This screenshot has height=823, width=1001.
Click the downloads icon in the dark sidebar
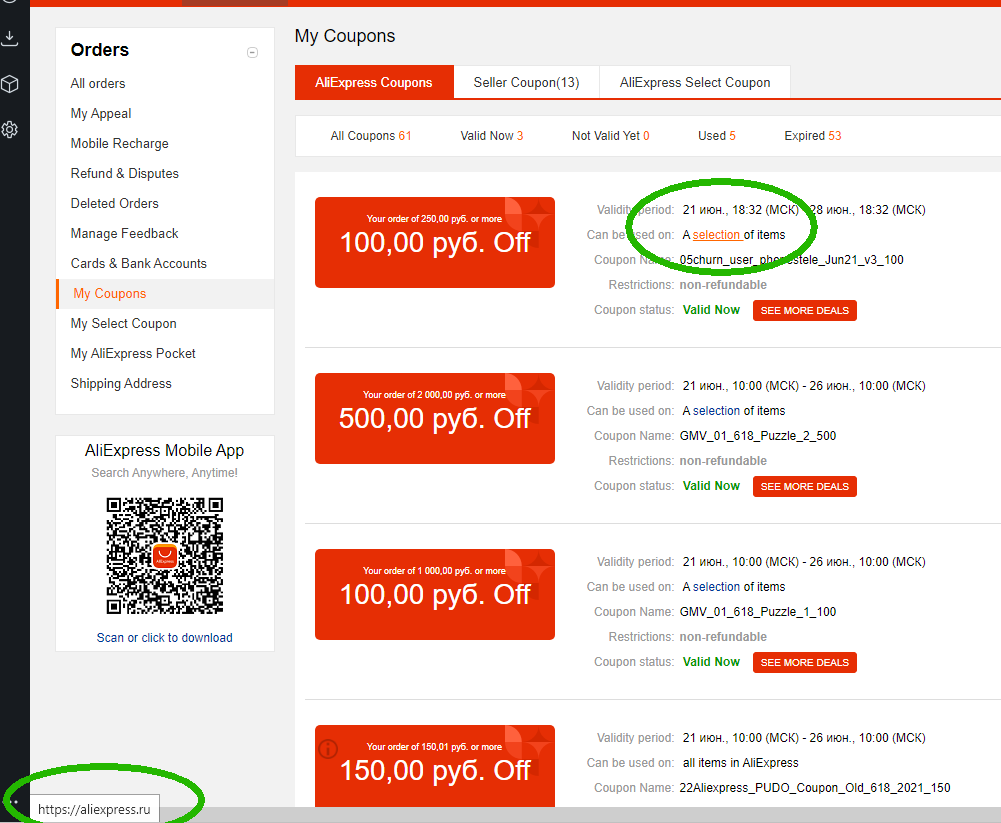(x=10, y=38)
